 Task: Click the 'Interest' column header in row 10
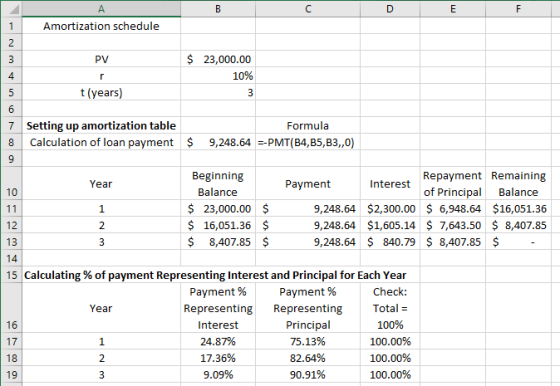[x=390, y=184]
